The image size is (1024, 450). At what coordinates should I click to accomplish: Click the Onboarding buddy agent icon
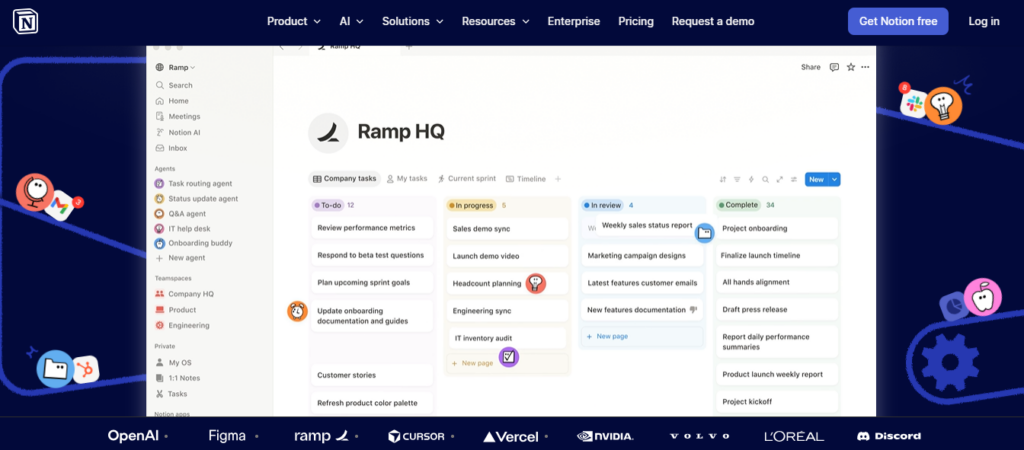[159, 243]
